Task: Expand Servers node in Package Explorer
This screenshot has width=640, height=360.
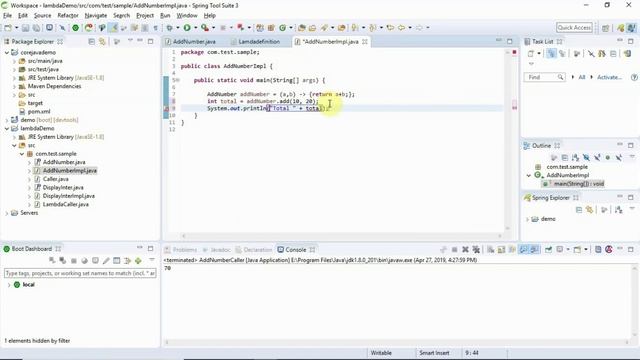Action: [7, 213]
